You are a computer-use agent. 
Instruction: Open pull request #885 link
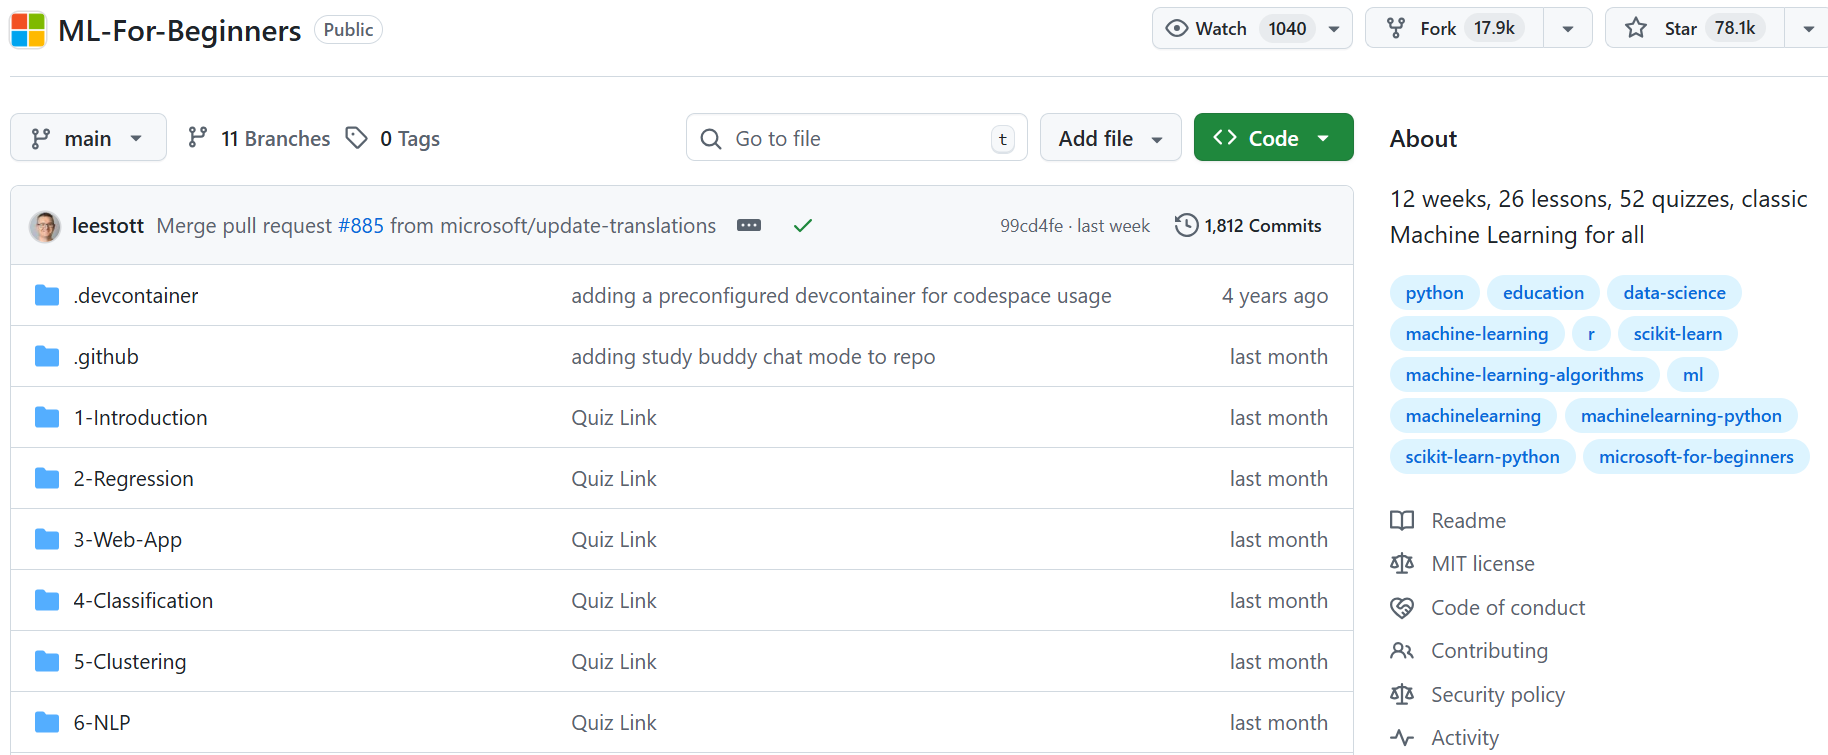click(361, 226)
